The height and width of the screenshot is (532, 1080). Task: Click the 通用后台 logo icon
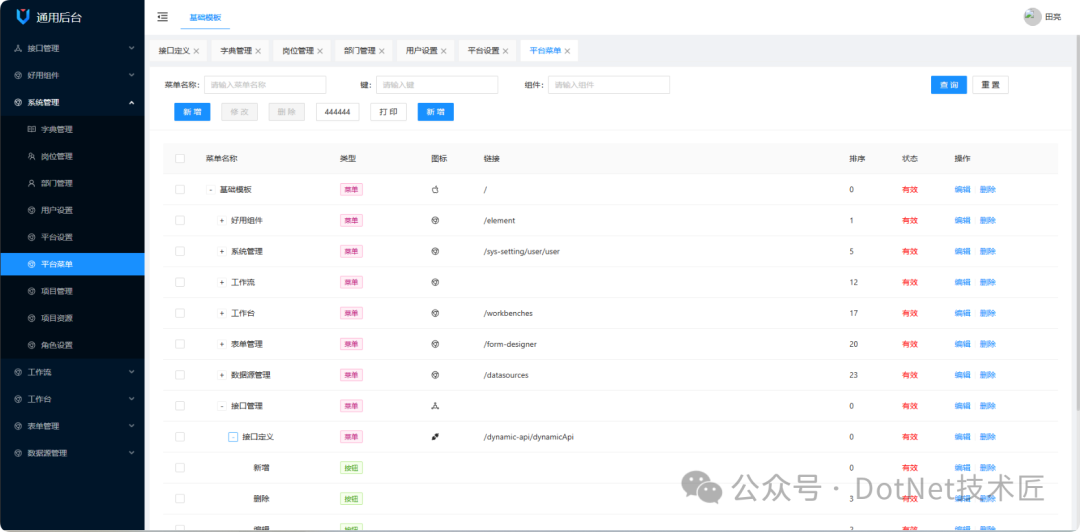coord(23,16)
